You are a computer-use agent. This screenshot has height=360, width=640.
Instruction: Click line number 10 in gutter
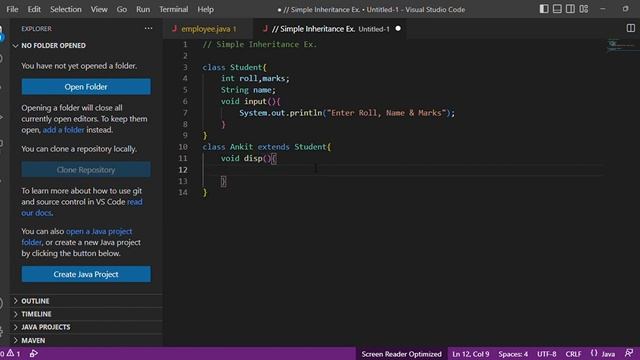pyautogui.click(x=183, y=147)
